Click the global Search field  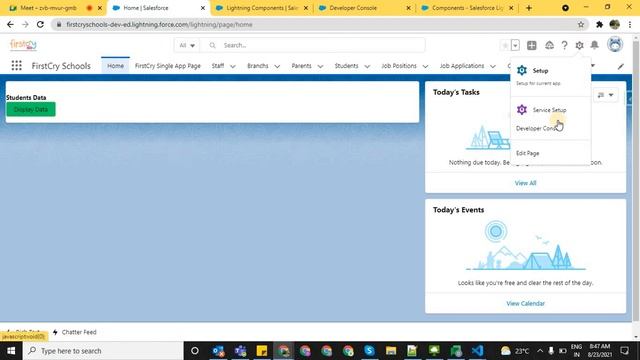point(313,45)
